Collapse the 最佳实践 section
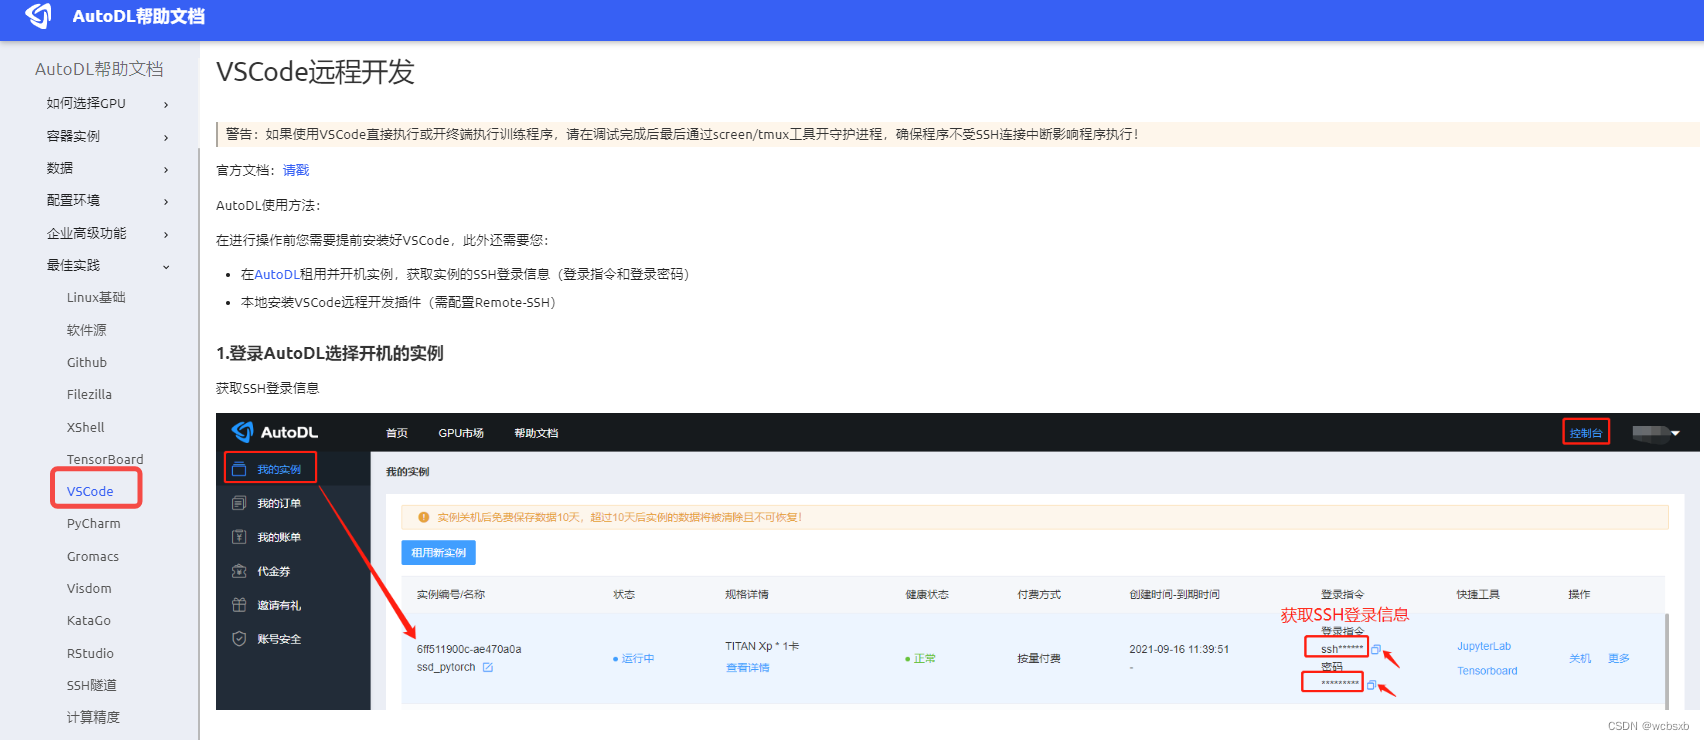The image size is (1704, 740). pos(107,265)
